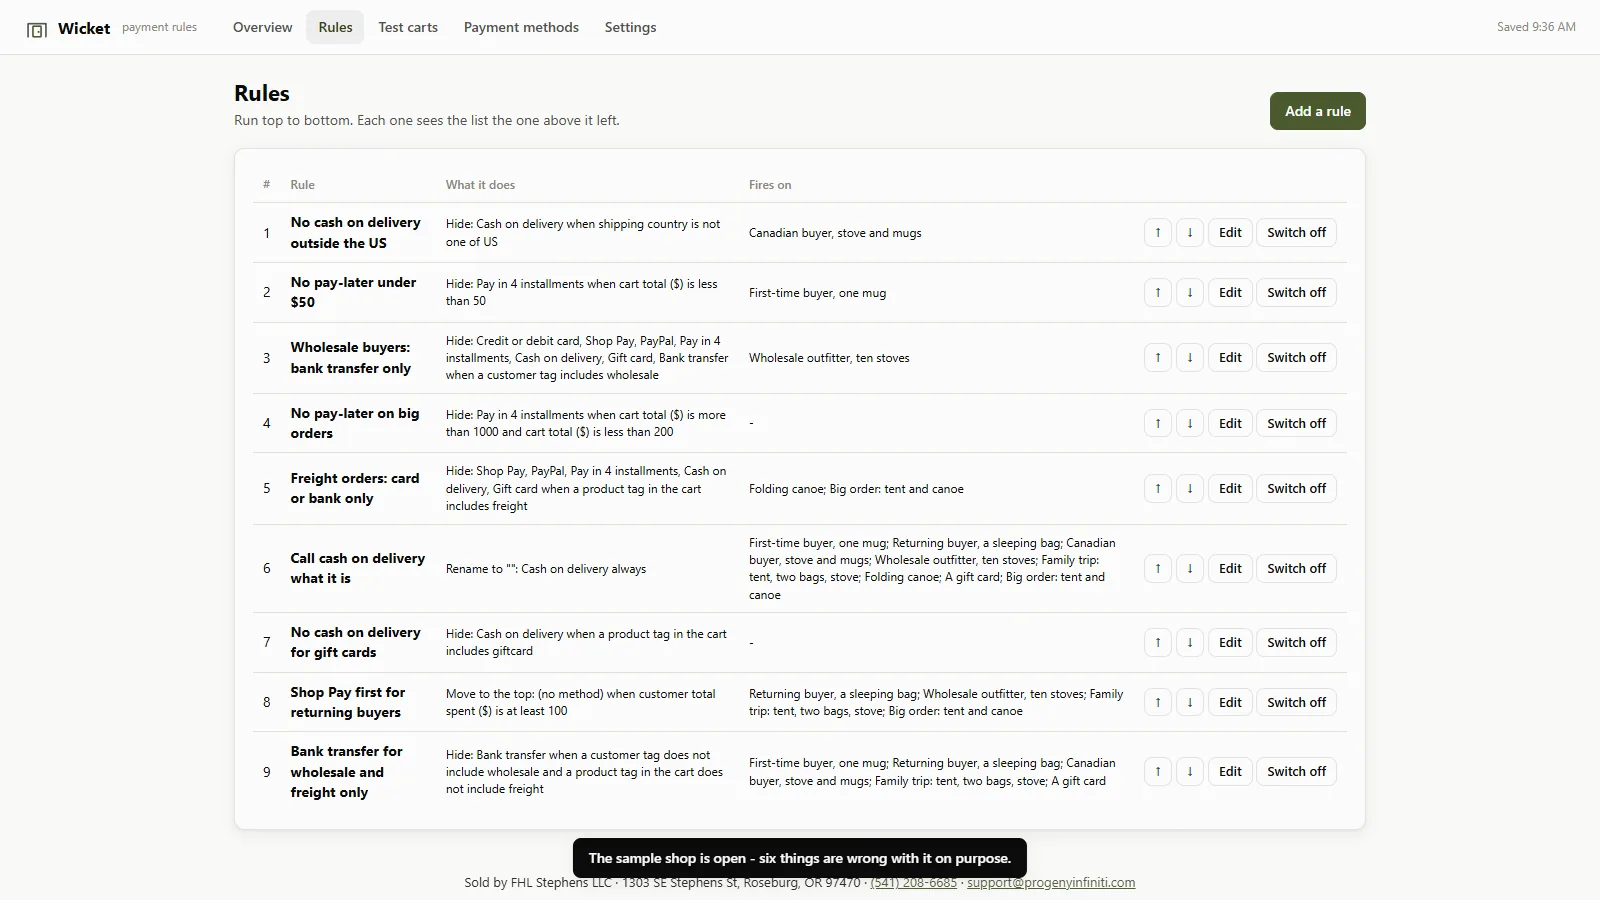Go to Payment methods tab
This screenshot has height=900, width=1600.
(x=521, y=27)
